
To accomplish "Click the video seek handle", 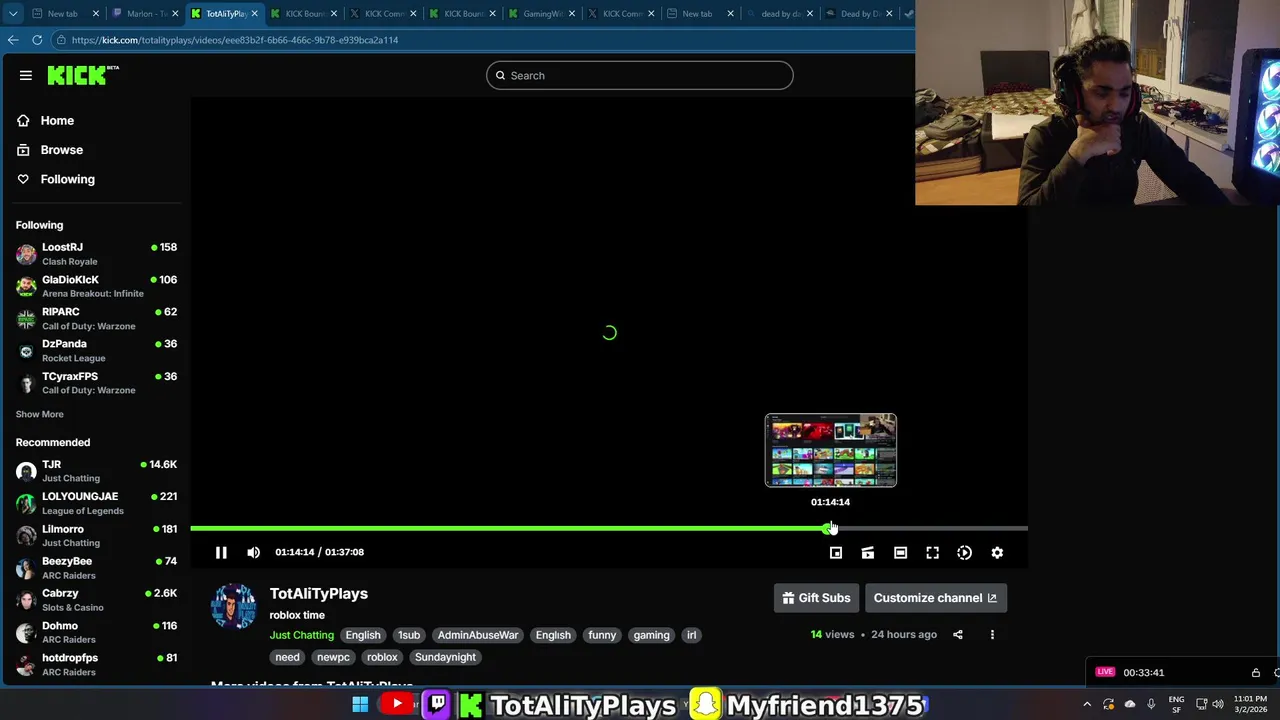I will click(x=828, y=528).
